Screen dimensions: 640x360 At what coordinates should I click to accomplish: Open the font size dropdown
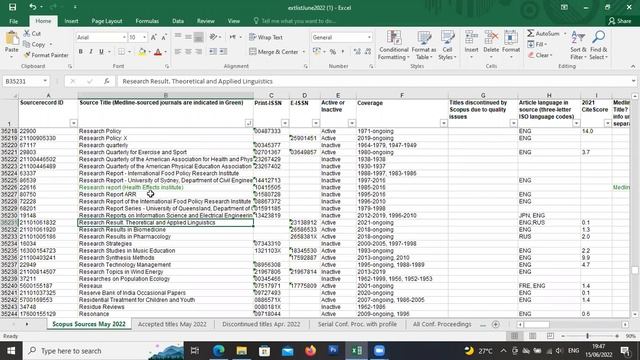pyautogui.click(x=144, y=37)
